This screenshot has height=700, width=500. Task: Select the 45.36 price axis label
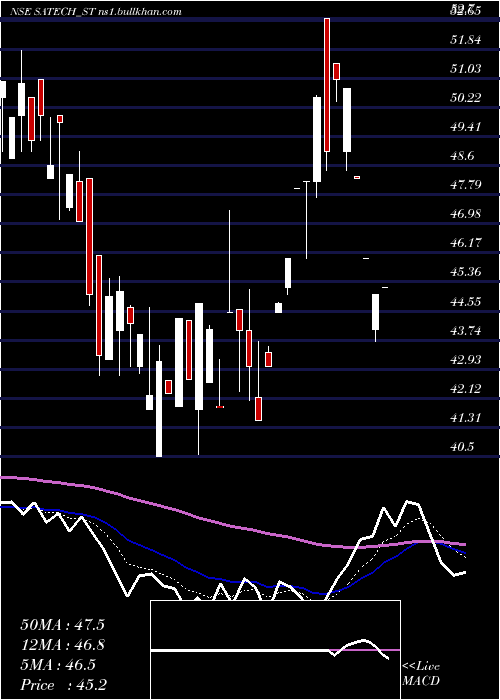(x=466, y=272)
